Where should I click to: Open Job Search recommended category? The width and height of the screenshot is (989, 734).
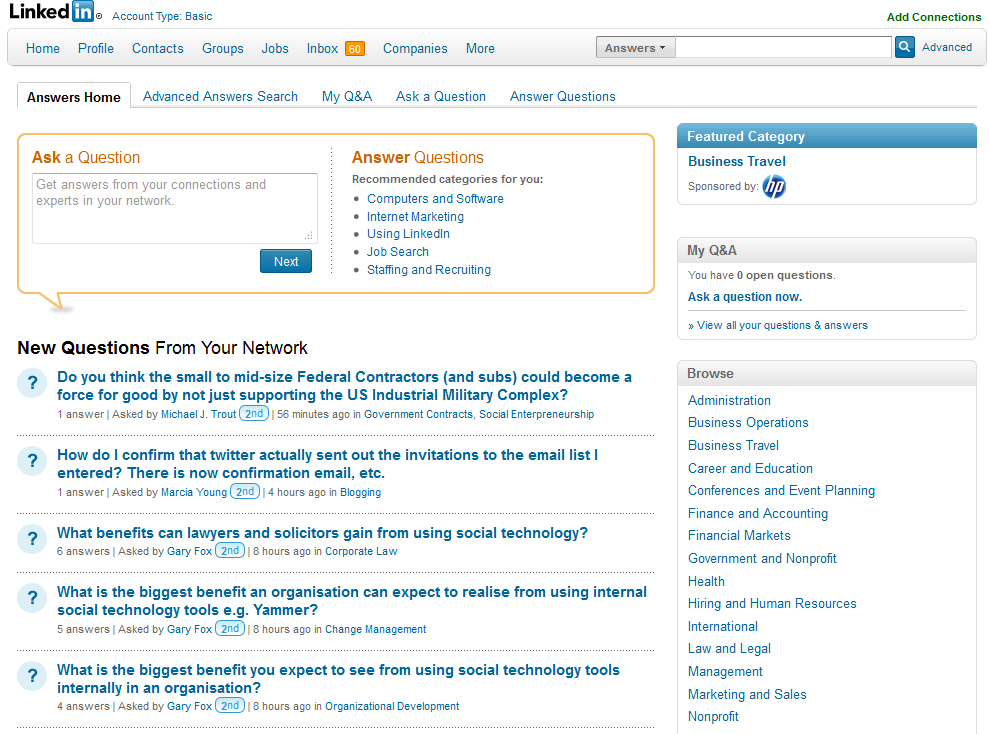[398, 252]
